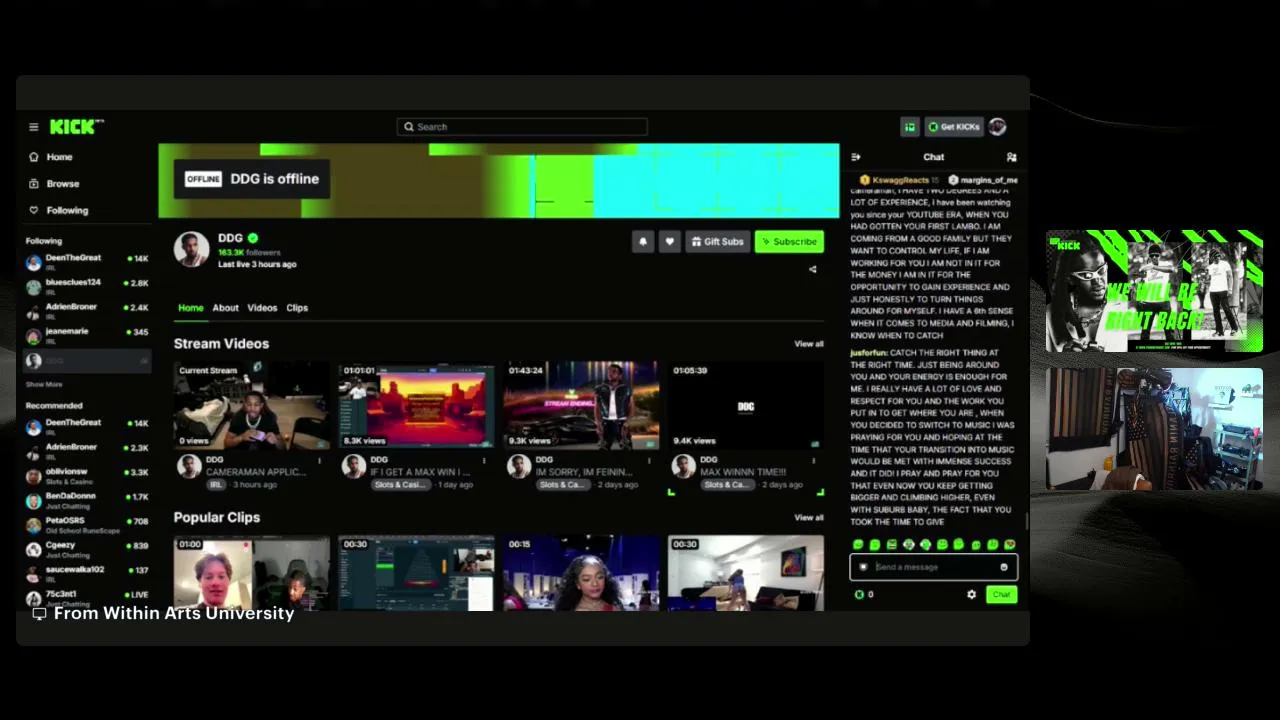The height and width of the screenshot is (720, 1280).
Task: Click the We Will Be Right Back stream preview
Action: coord(1154,291)
